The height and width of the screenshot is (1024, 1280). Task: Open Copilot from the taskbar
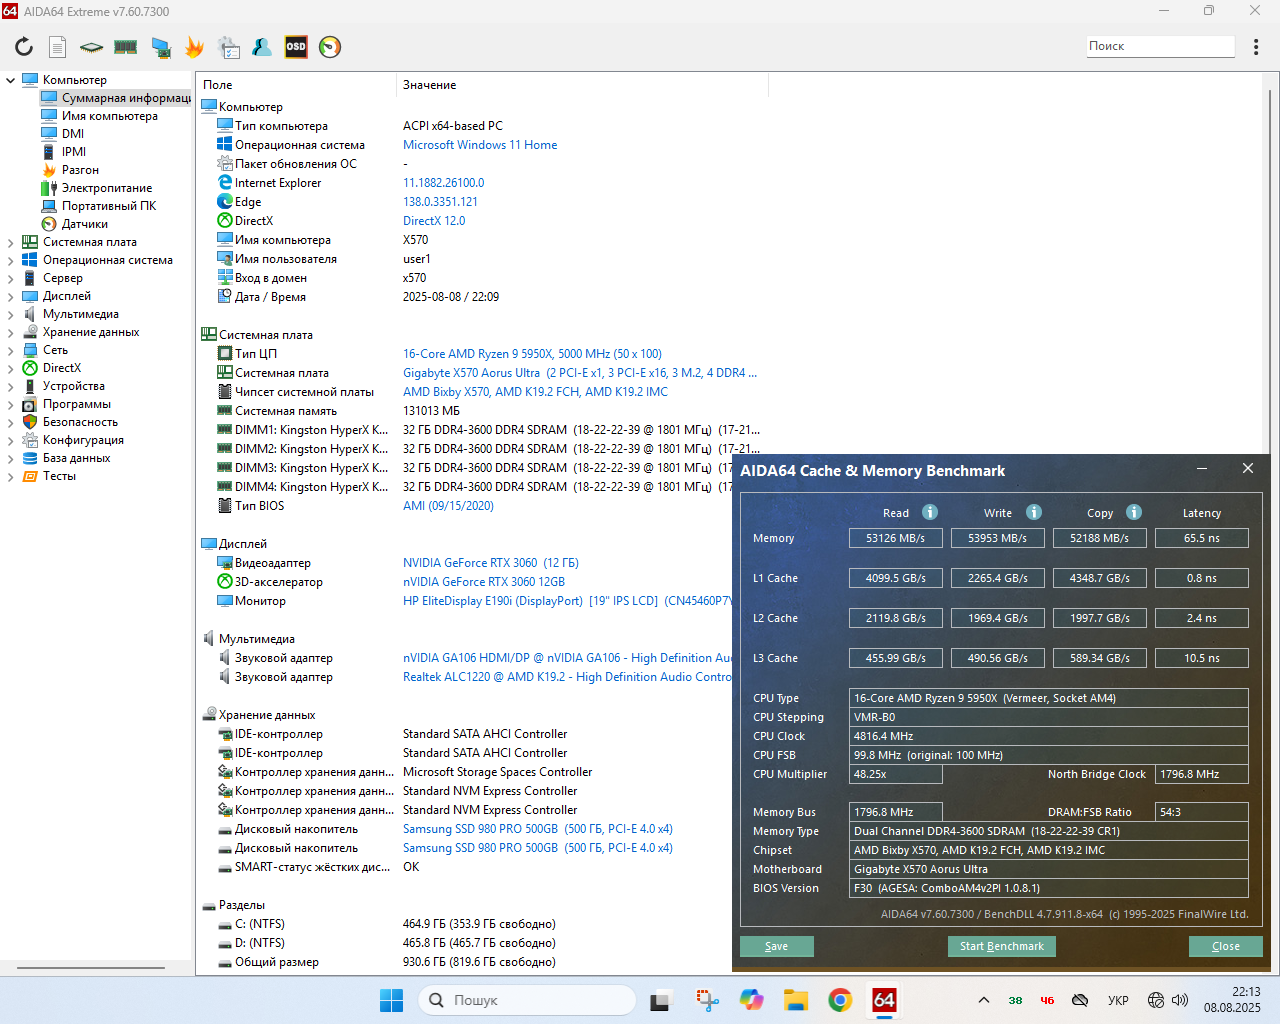752,1000
